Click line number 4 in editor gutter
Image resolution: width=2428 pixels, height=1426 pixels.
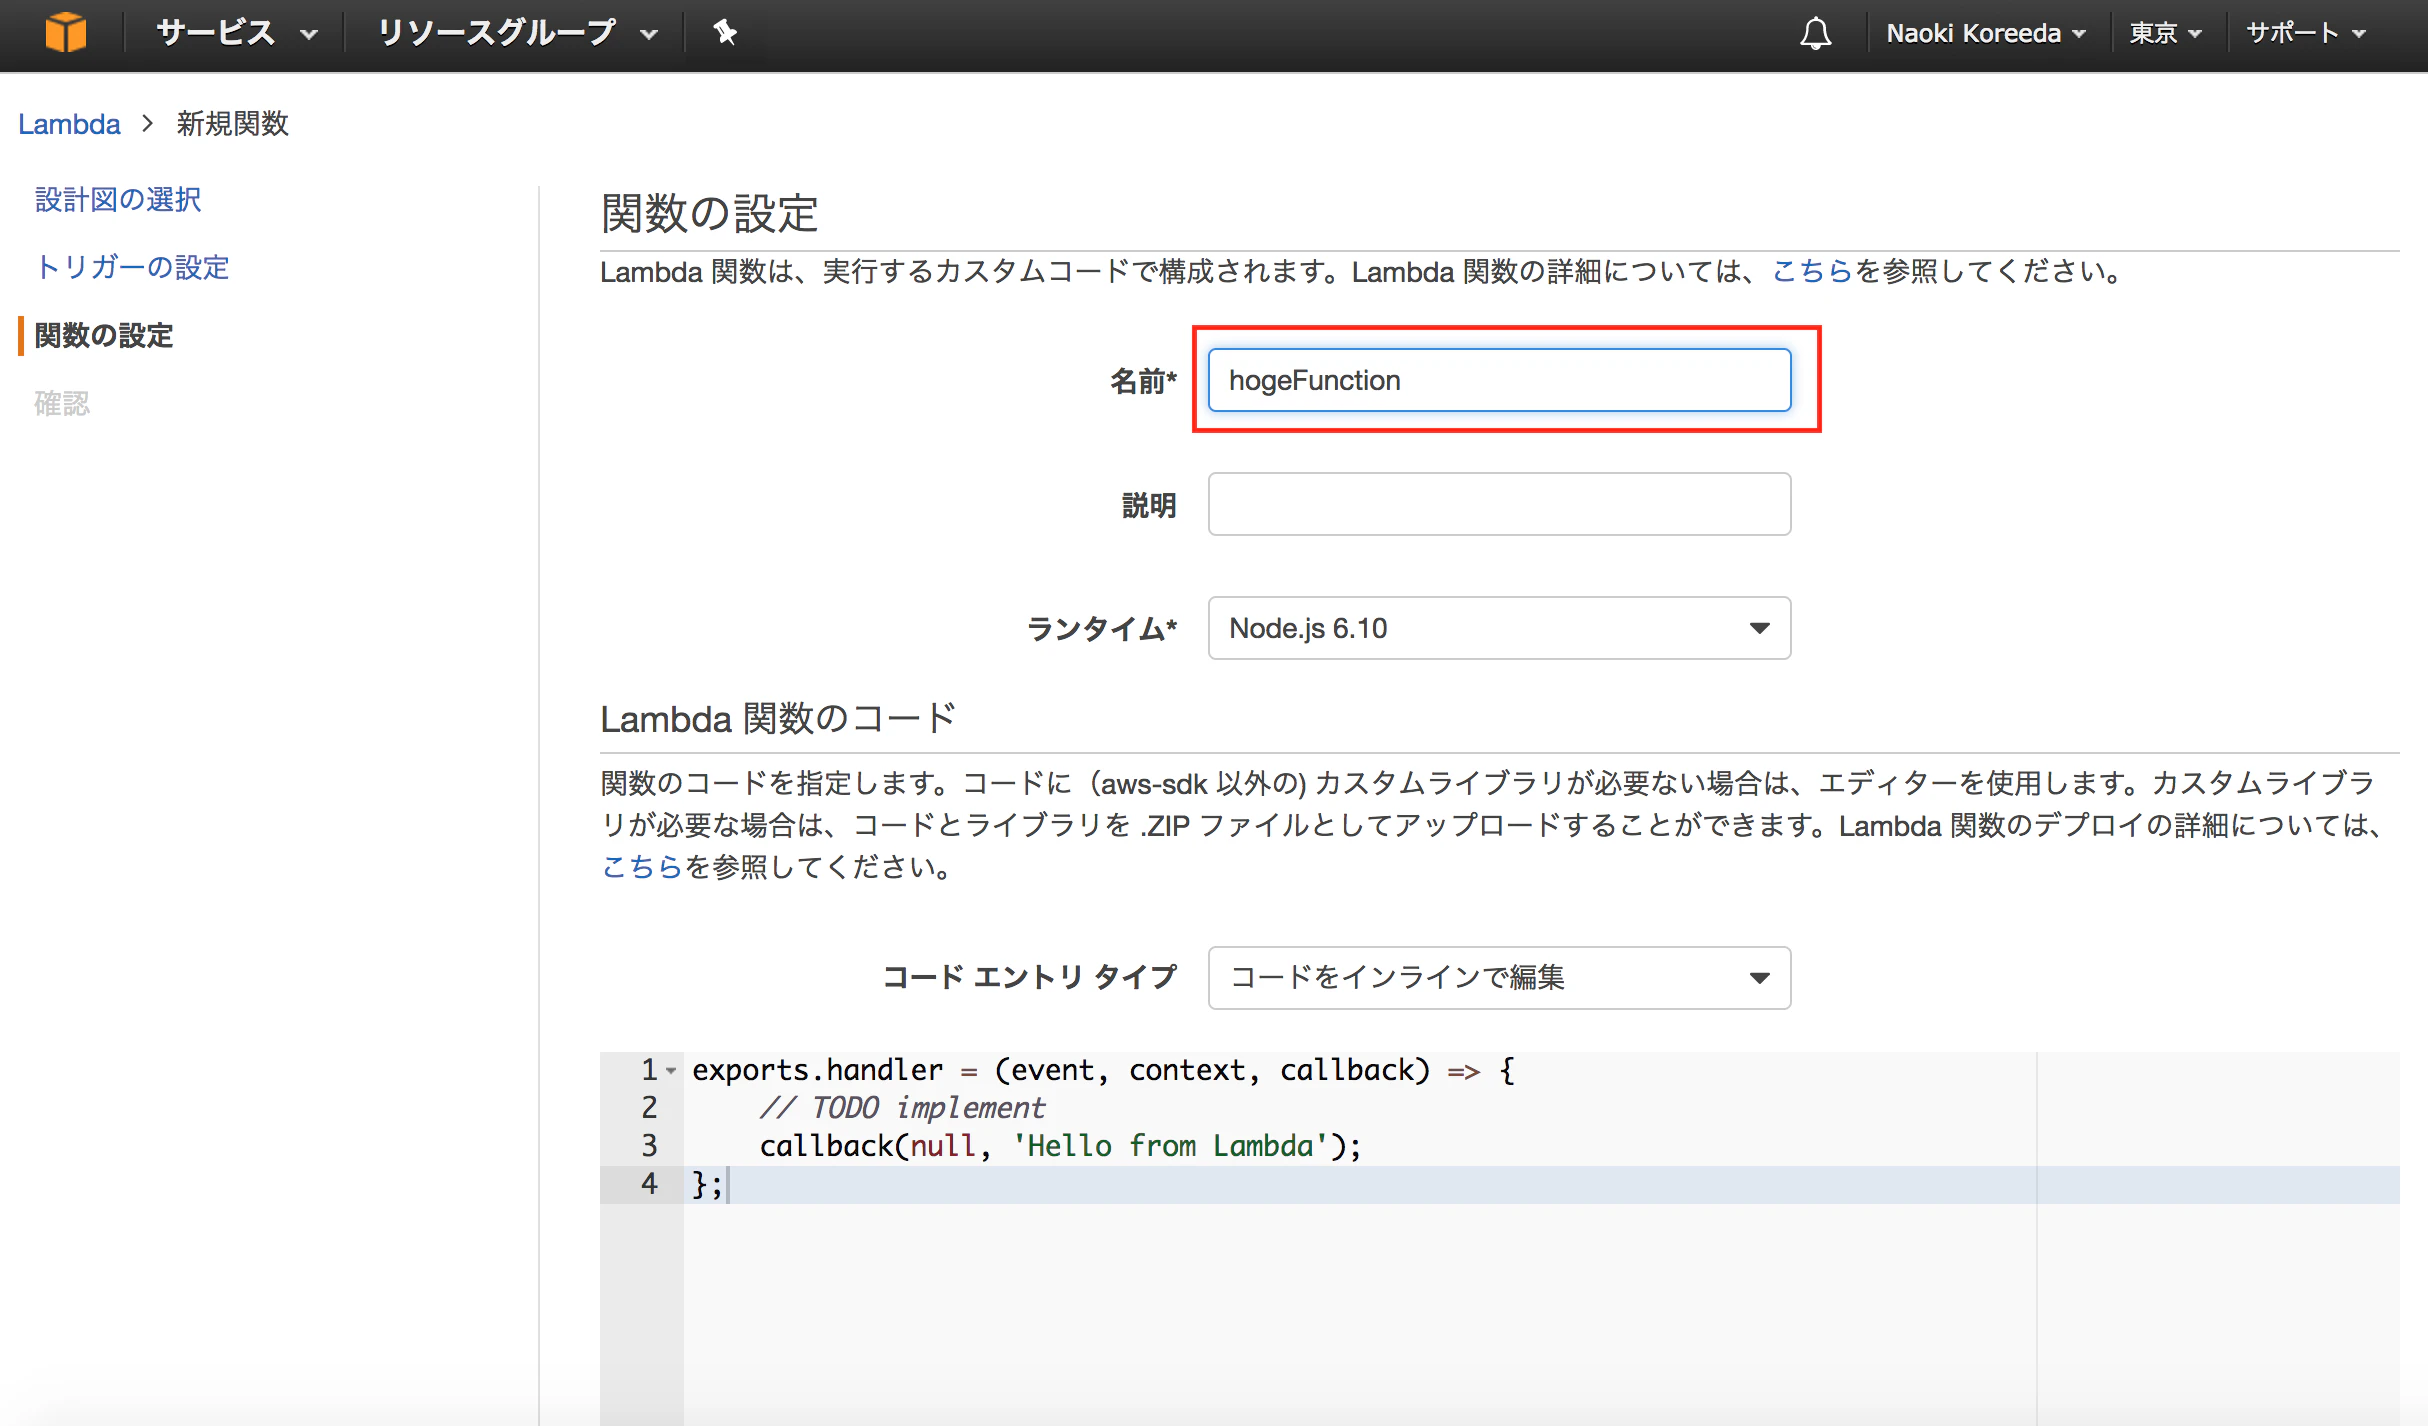point(649,1184)
